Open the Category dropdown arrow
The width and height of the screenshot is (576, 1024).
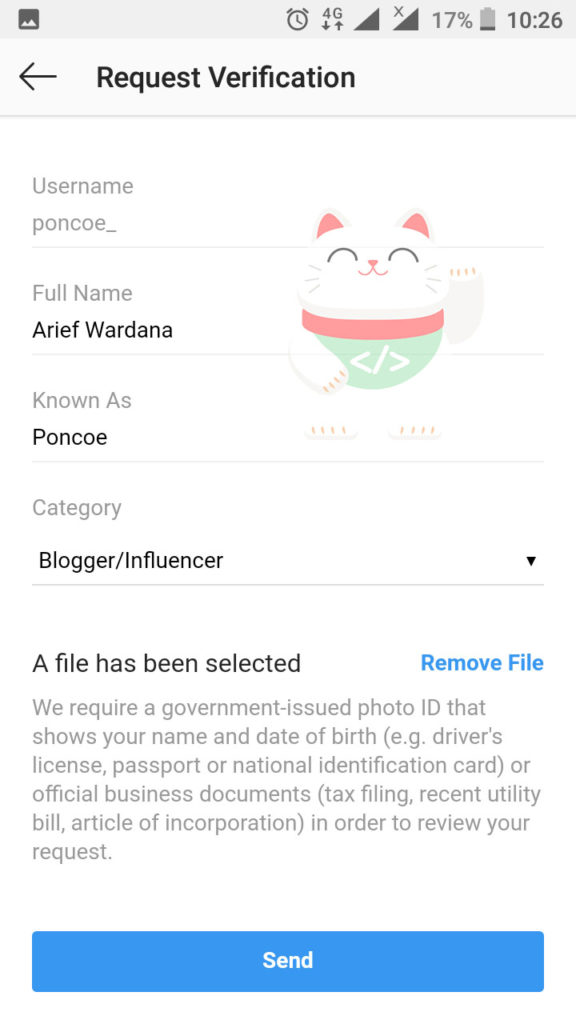pos(531,561)
